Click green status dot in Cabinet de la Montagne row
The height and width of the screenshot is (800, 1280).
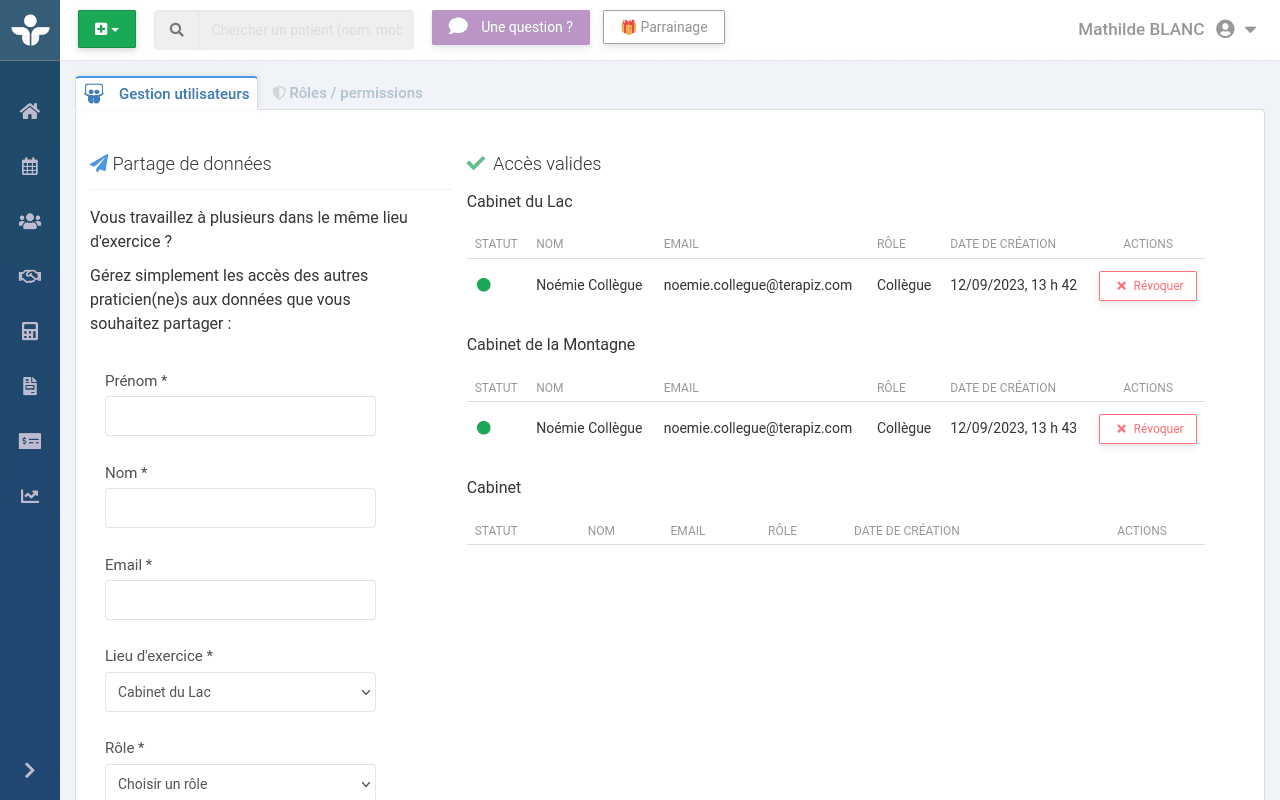[x=484, y=428]
